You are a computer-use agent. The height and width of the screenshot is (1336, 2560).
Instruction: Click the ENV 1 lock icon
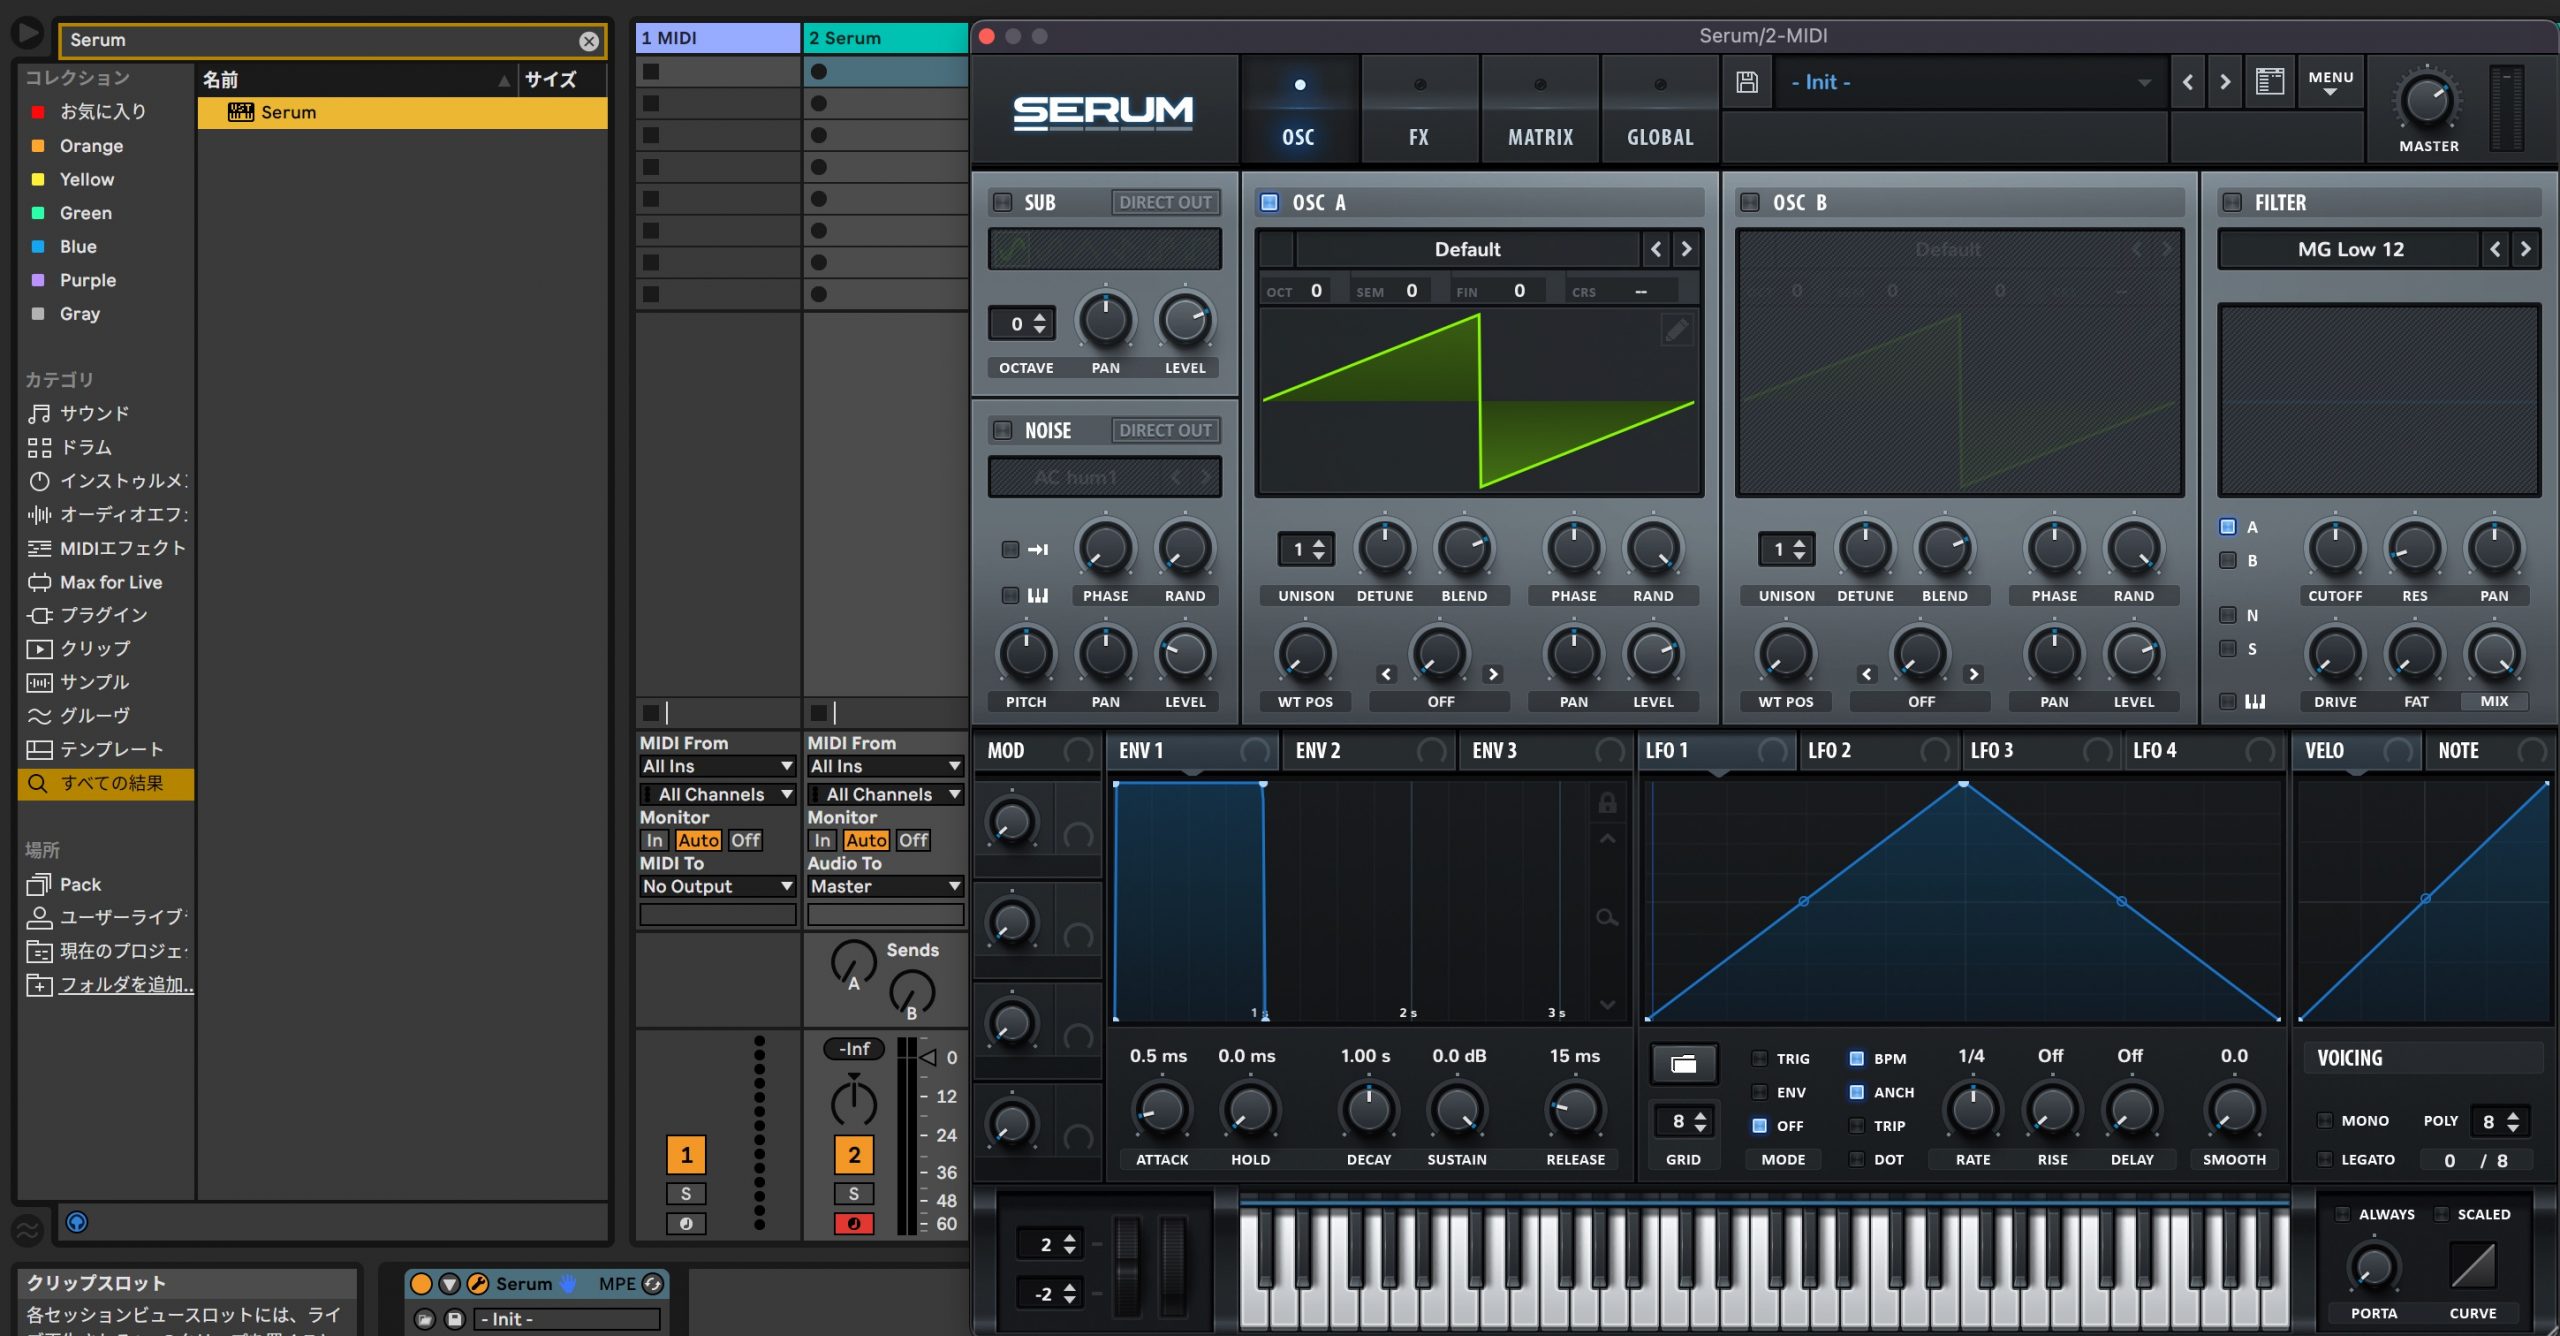[x=1607, y=802]
